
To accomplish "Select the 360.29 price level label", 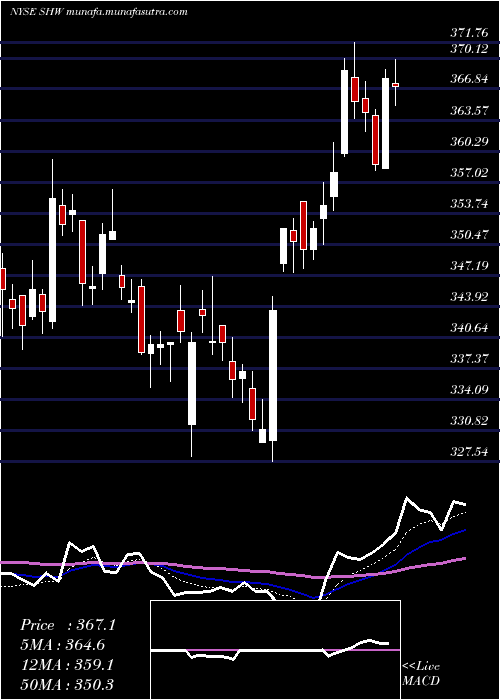I will (x=471, y=142).
